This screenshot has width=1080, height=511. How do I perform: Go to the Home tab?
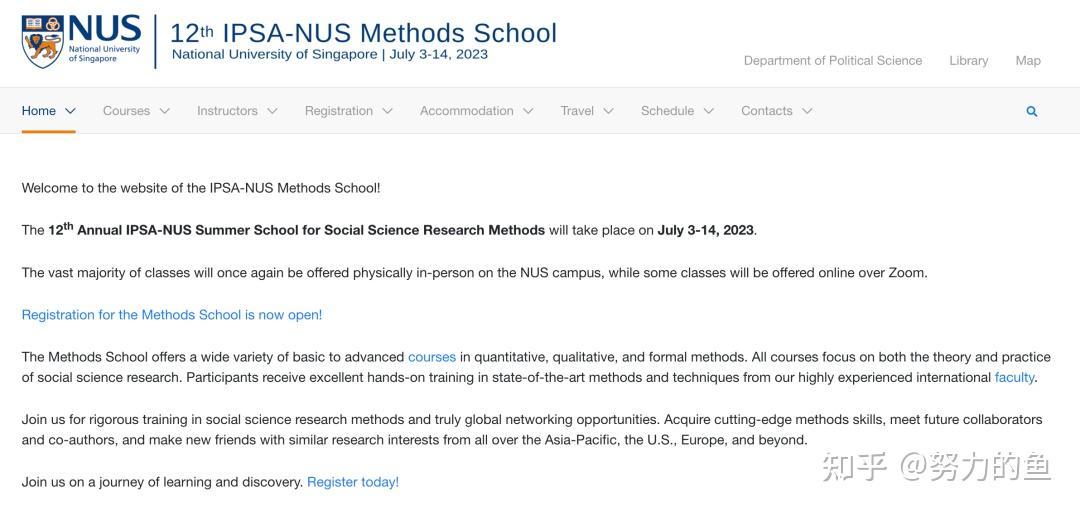[39, 111]
